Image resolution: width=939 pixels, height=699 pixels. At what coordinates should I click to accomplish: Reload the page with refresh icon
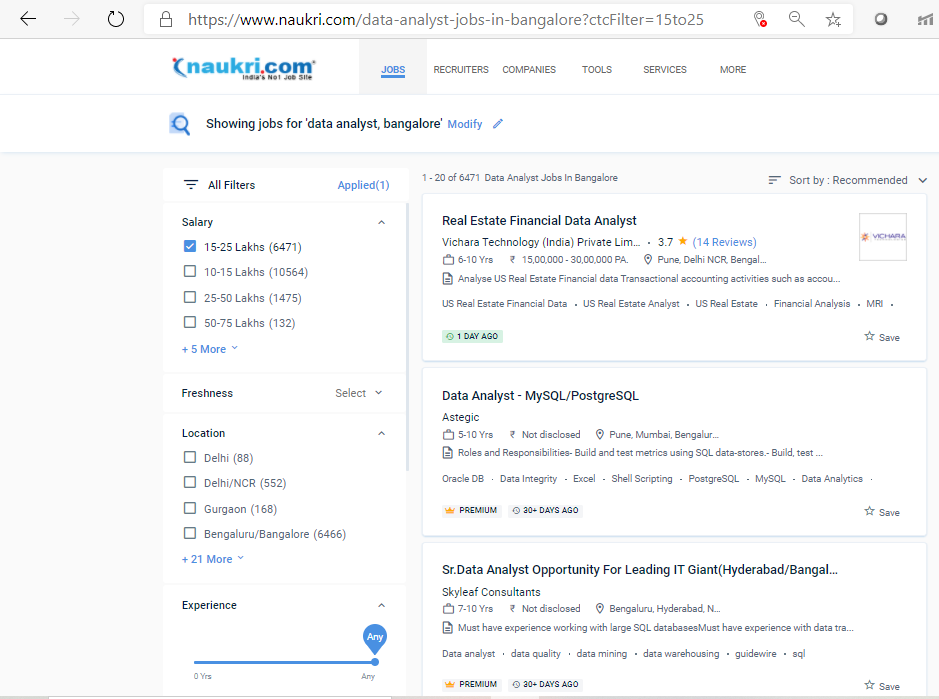[116, 19]
